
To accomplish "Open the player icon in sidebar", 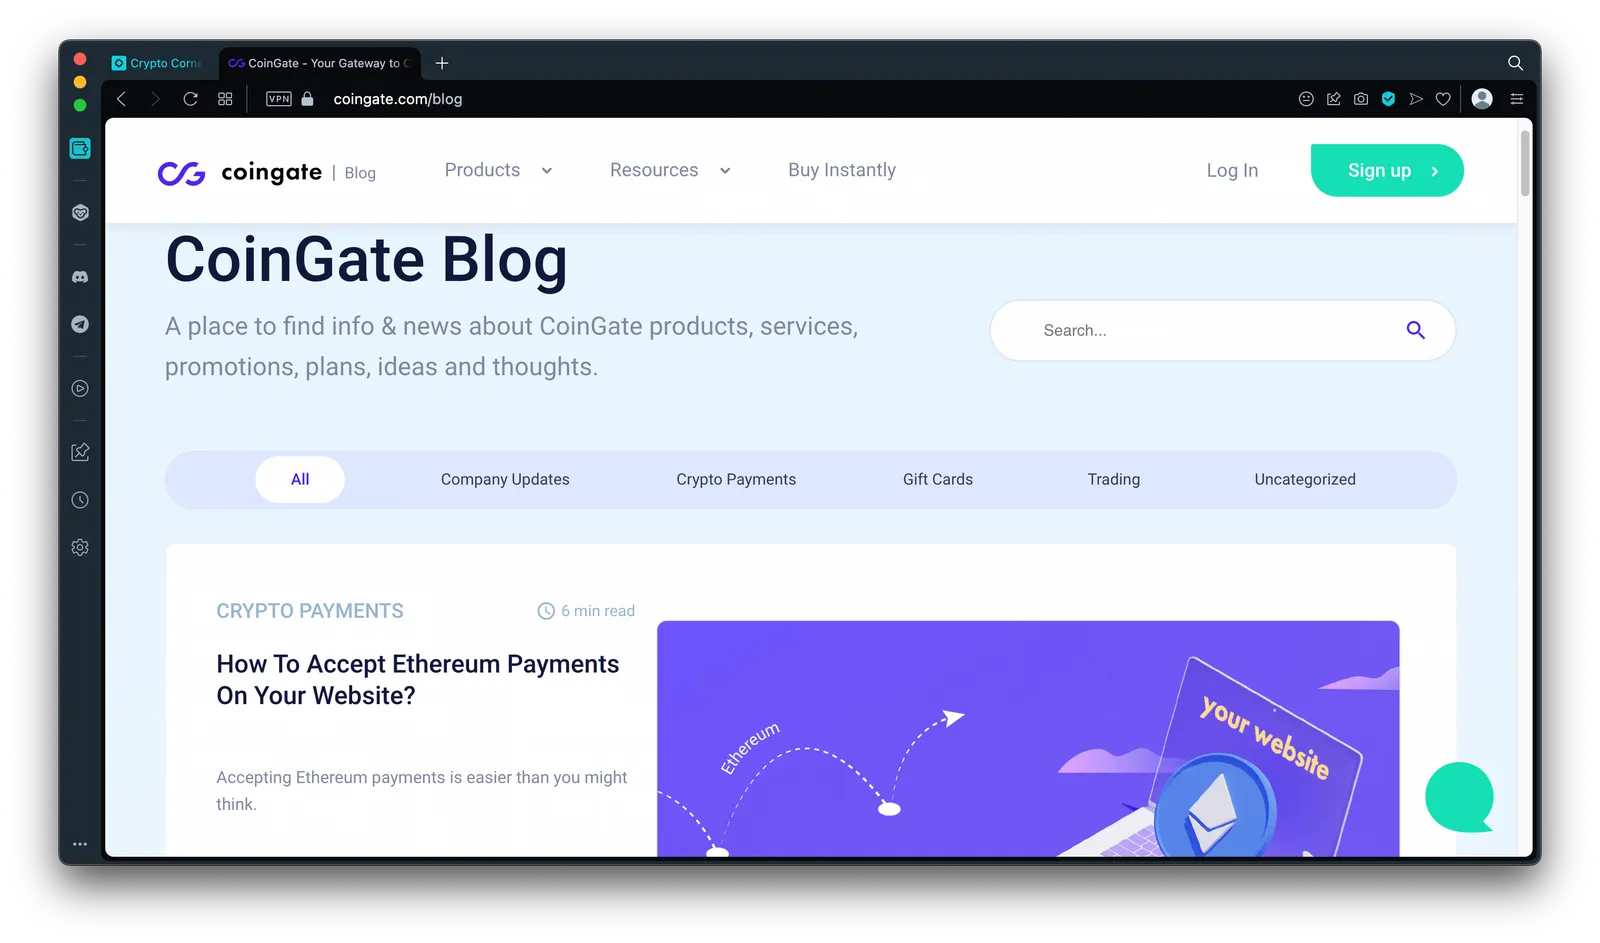I will 80,388.
